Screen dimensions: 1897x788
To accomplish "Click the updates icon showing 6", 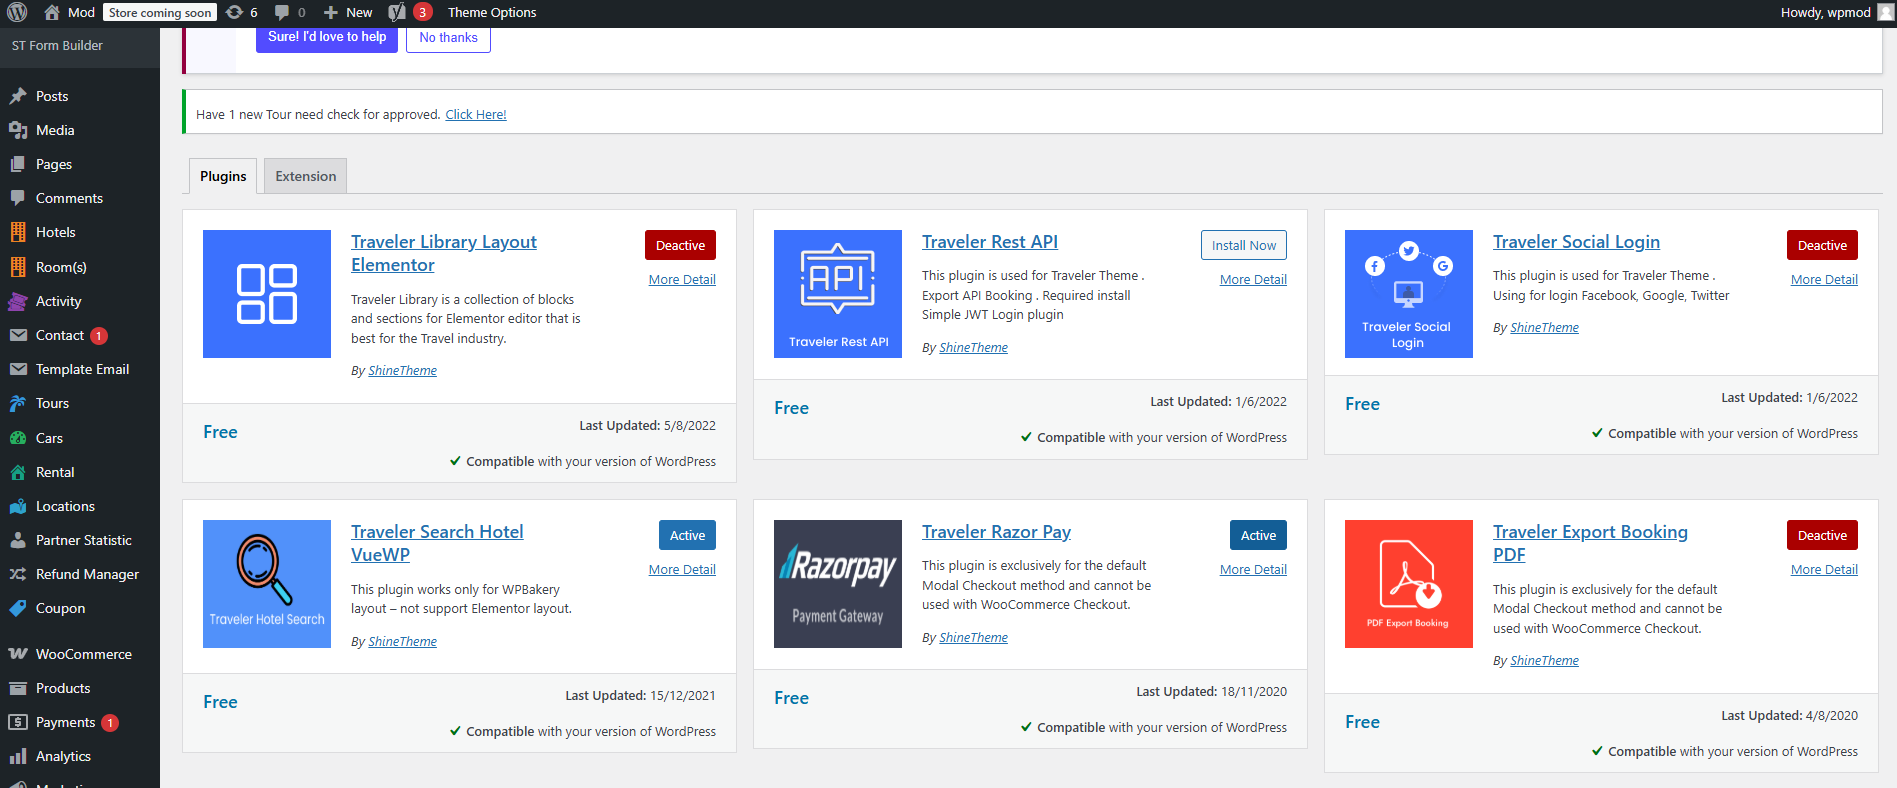I will 234,12.
